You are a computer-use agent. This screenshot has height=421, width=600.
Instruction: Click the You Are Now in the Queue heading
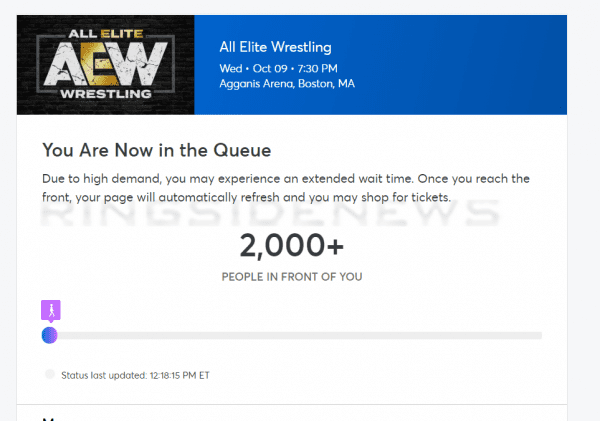156,150
